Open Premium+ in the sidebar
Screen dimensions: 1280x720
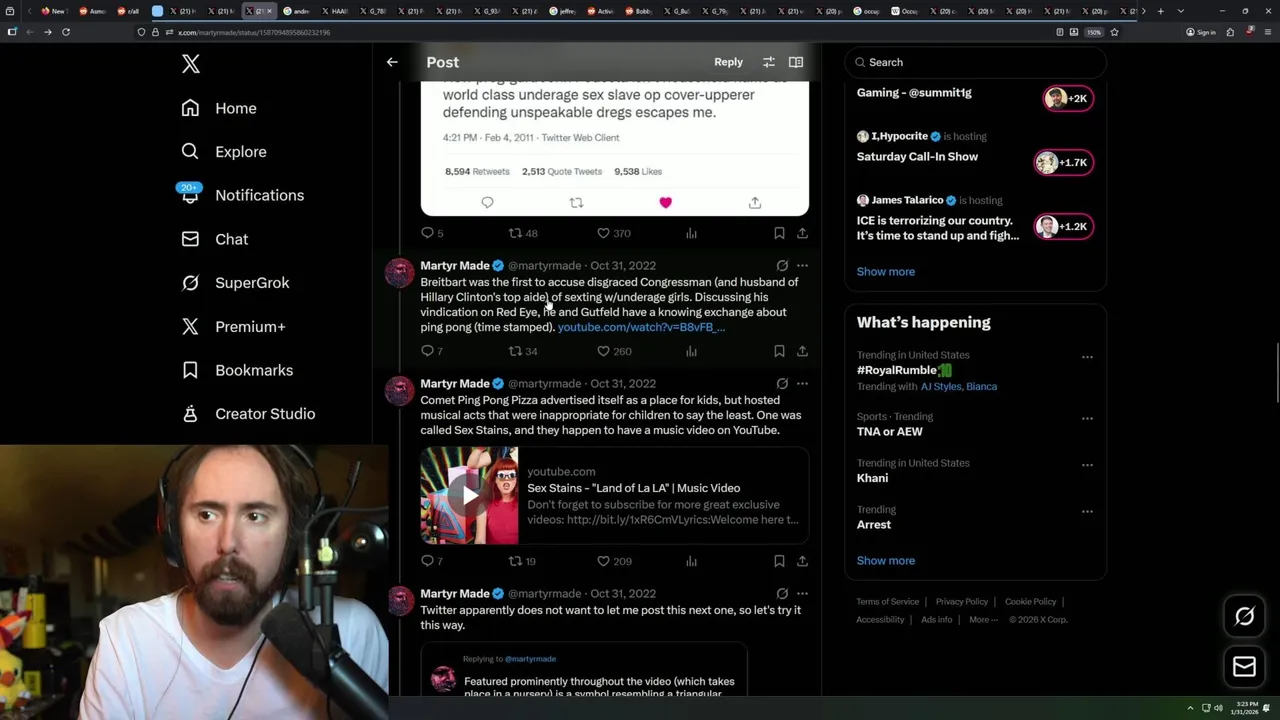tap(233, 326)
